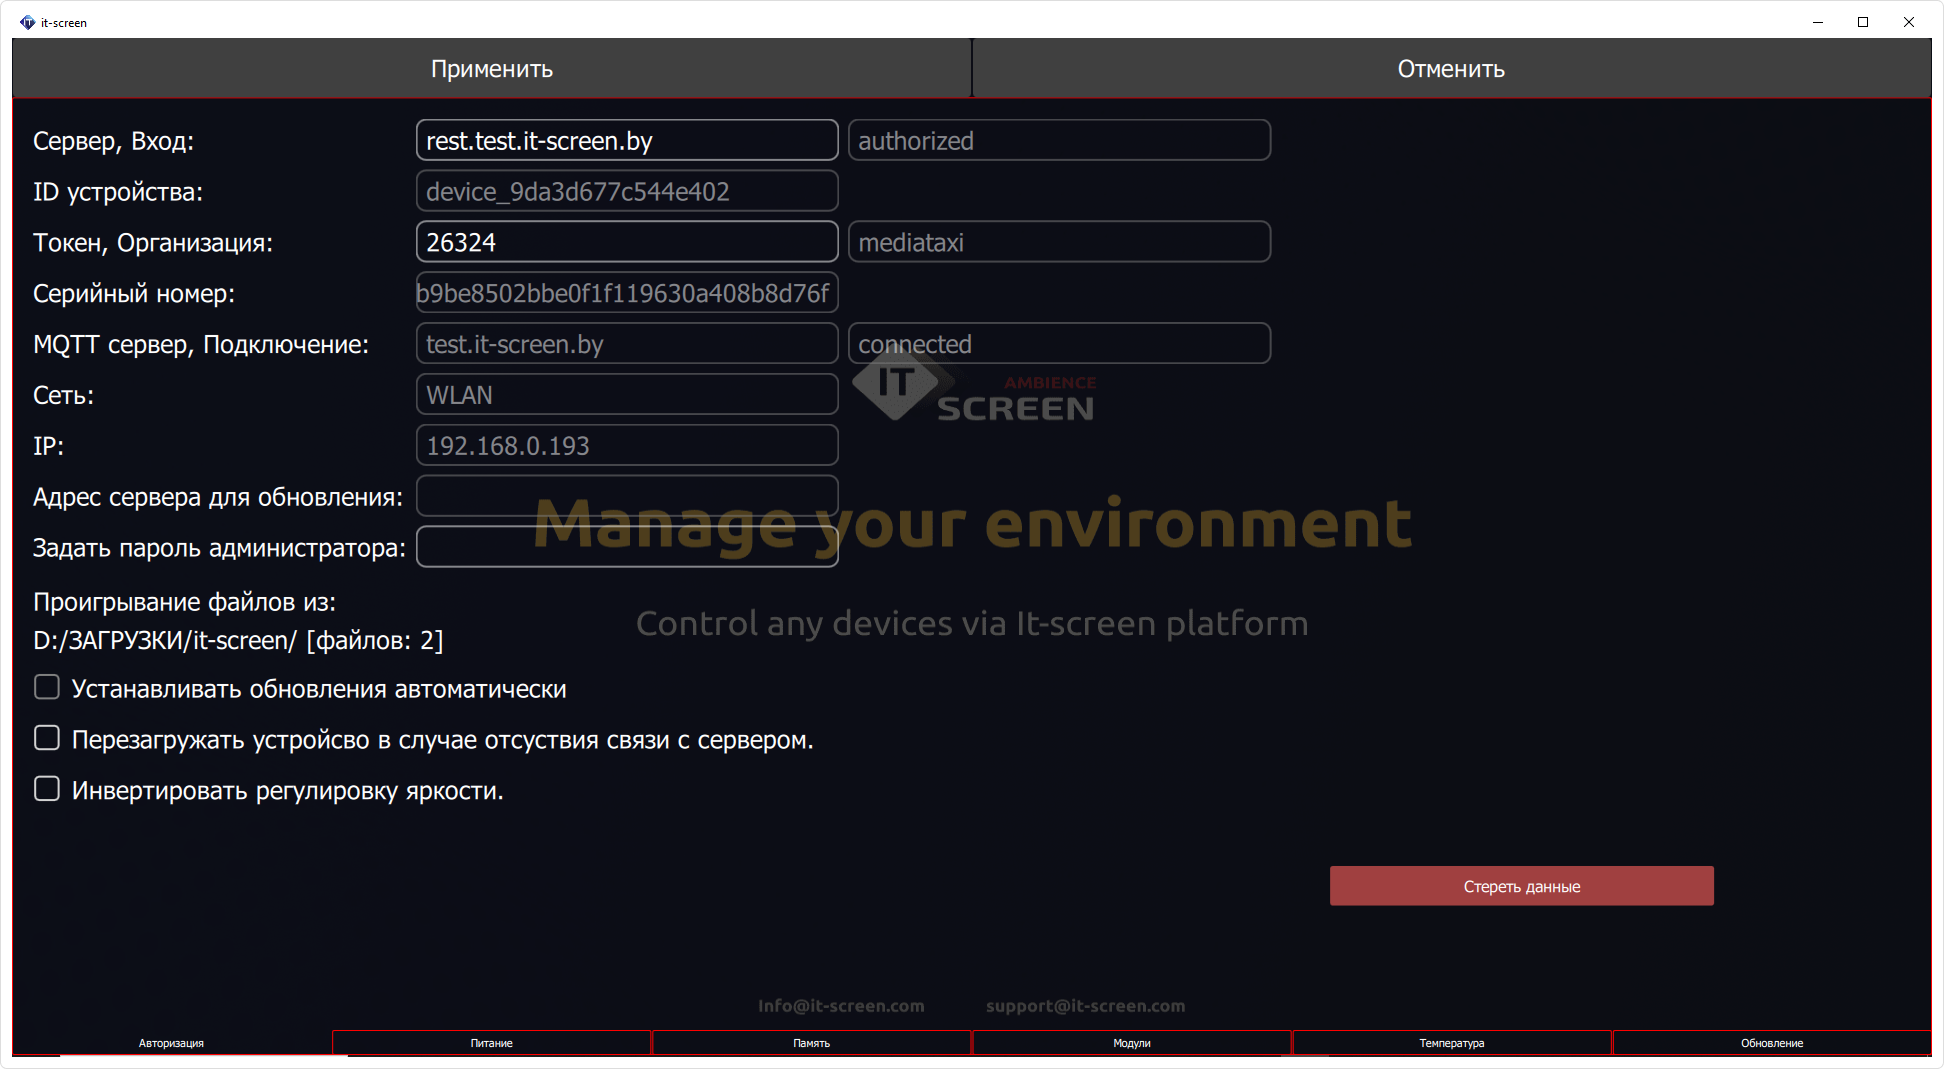Open the Авторизация tab
This screenshot has height=1069, width=1944.
[x=171, y=1043]
